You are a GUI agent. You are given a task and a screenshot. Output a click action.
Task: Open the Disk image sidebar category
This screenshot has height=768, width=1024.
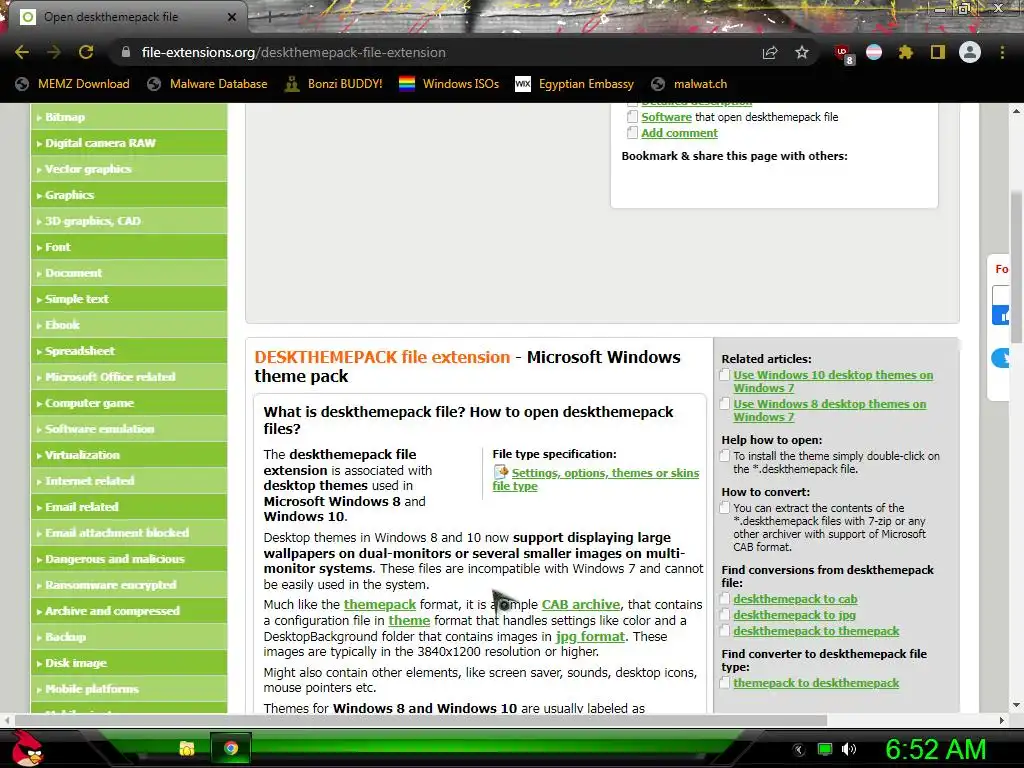129,663
